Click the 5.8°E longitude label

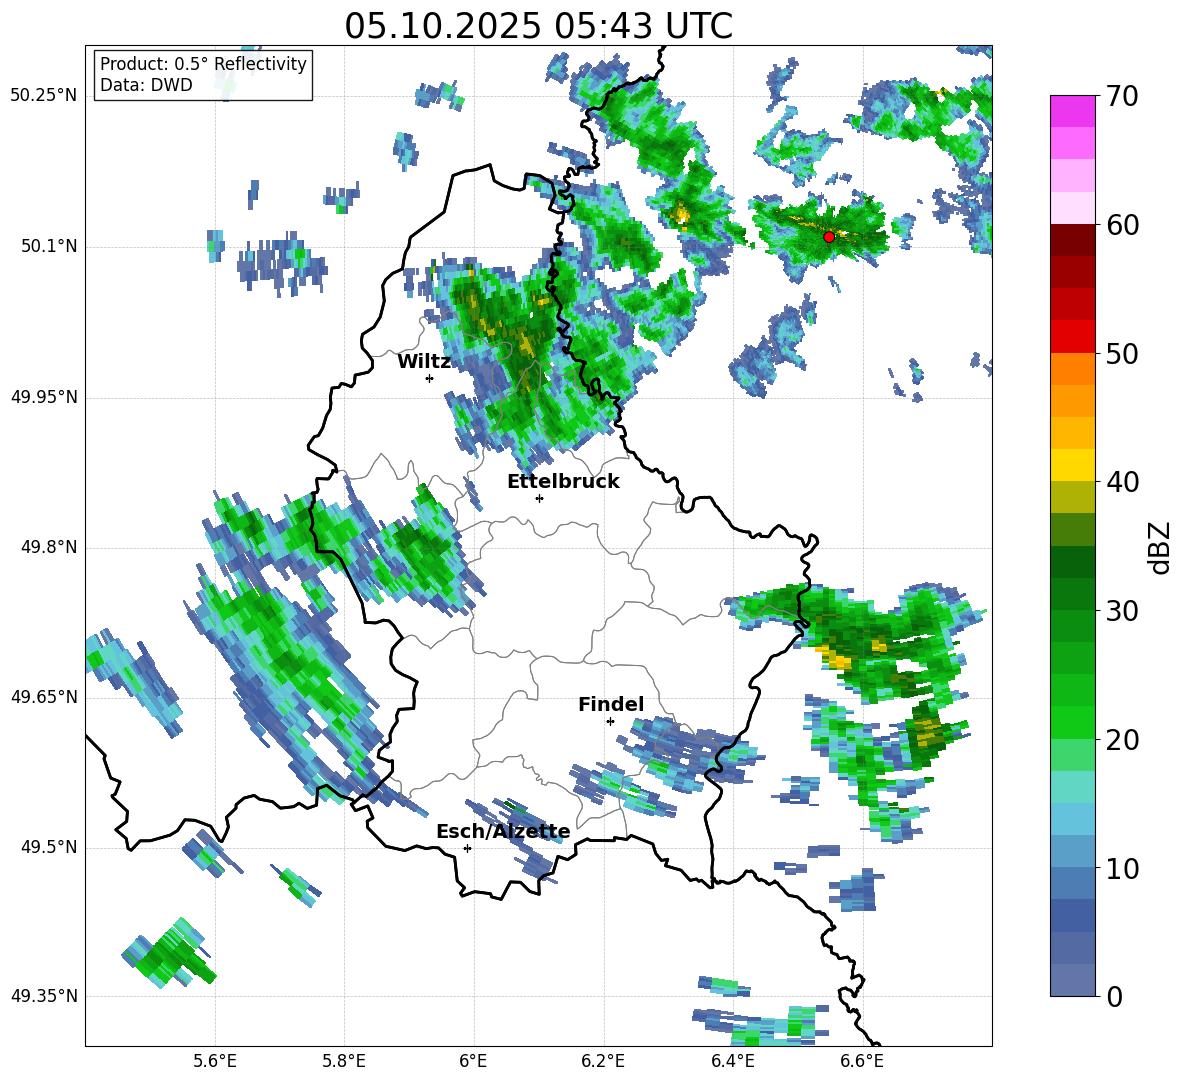[344, 1061]
